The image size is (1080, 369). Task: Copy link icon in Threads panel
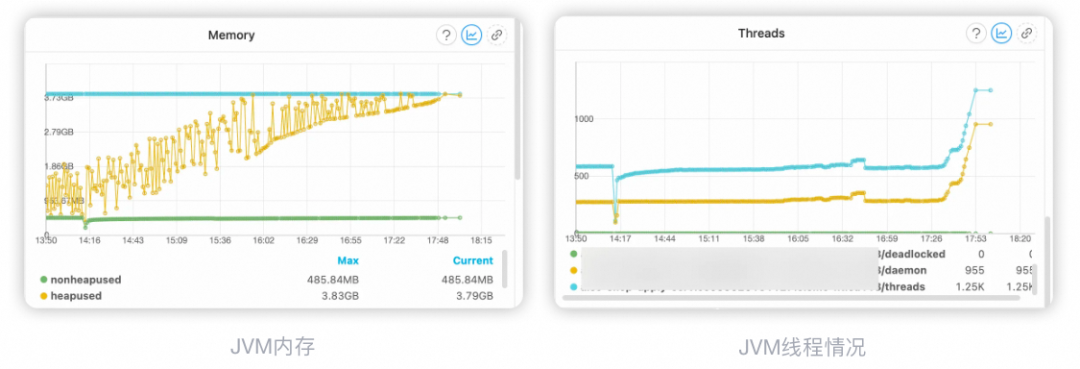point(1026,33)
